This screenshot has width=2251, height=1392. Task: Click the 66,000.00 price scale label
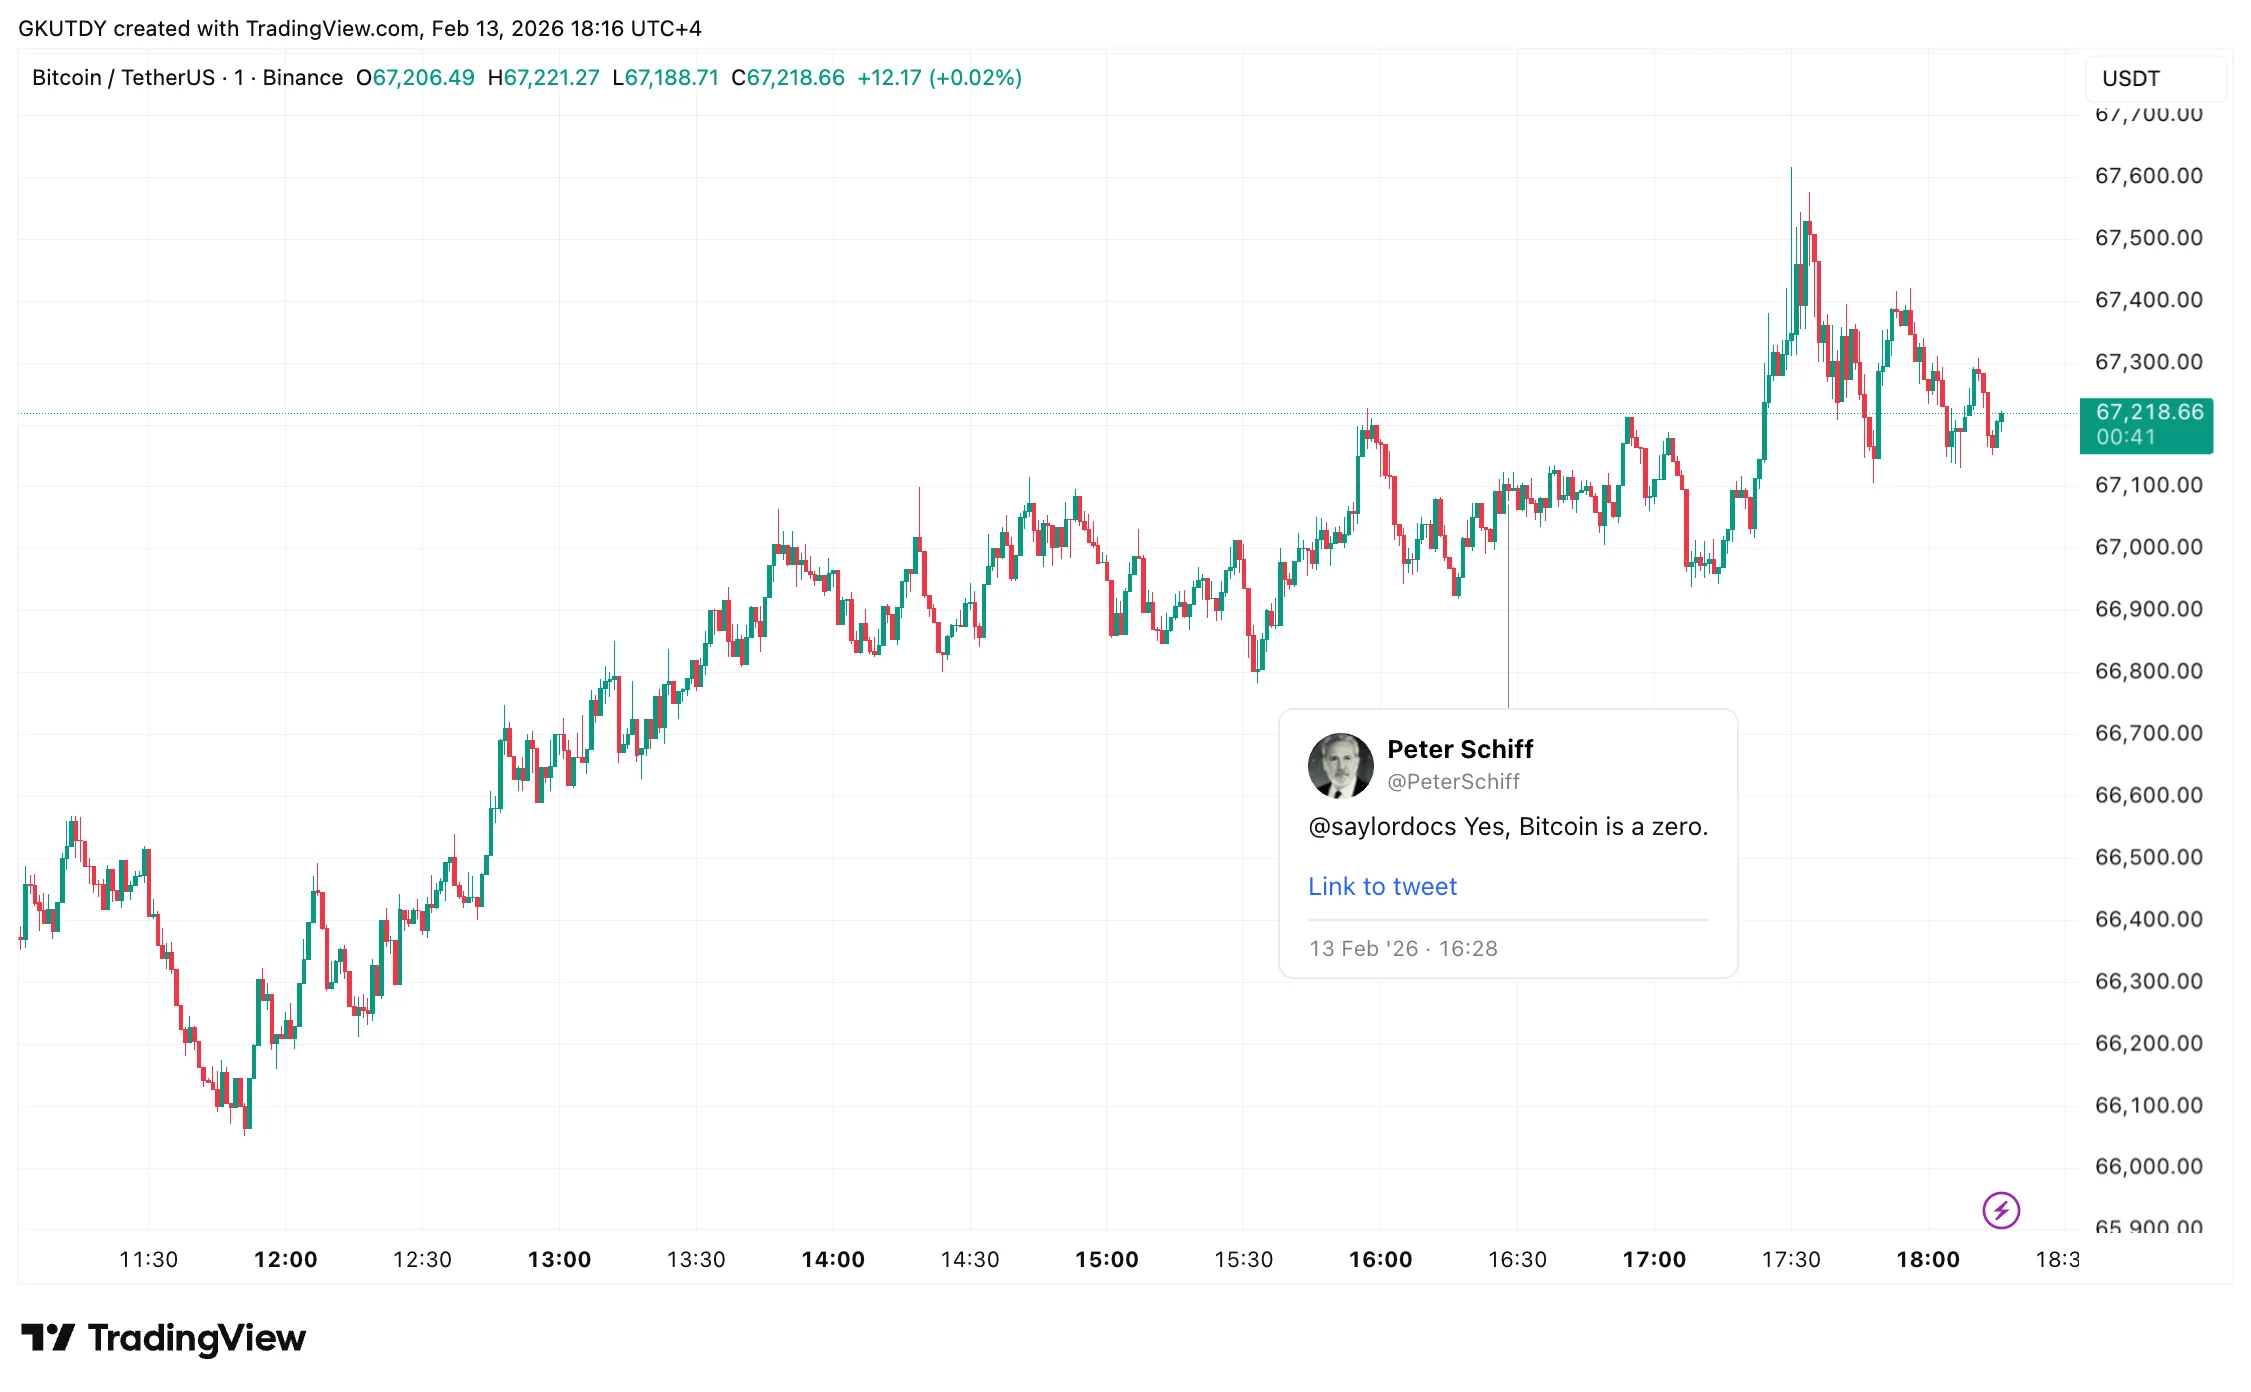2148,1167
